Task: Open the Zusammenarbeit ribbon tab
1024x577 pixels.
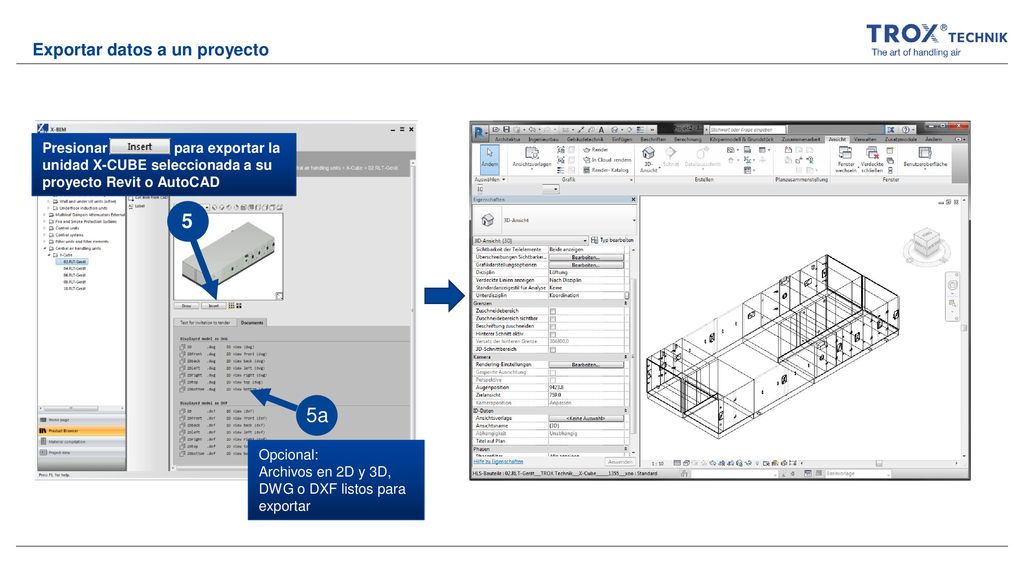Action: 801,140
